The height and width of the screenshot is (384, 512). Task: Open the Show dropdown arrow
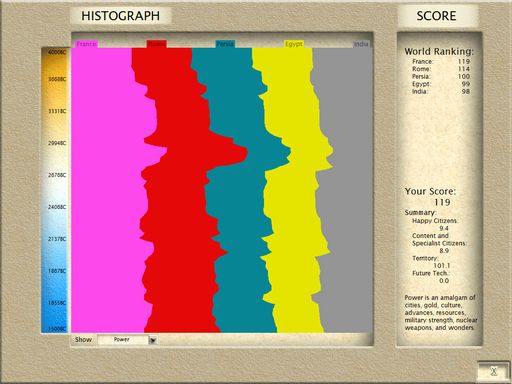click(153, 340)
